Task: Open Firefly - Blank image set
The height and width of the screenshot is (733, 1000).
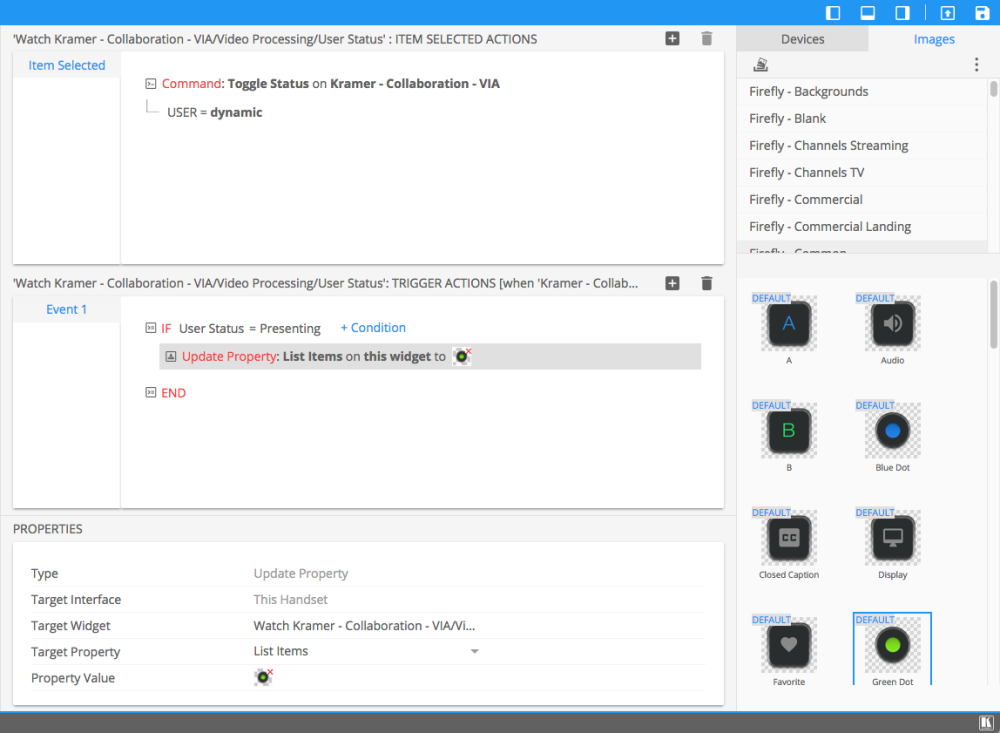Action: (x=862, y=119)
